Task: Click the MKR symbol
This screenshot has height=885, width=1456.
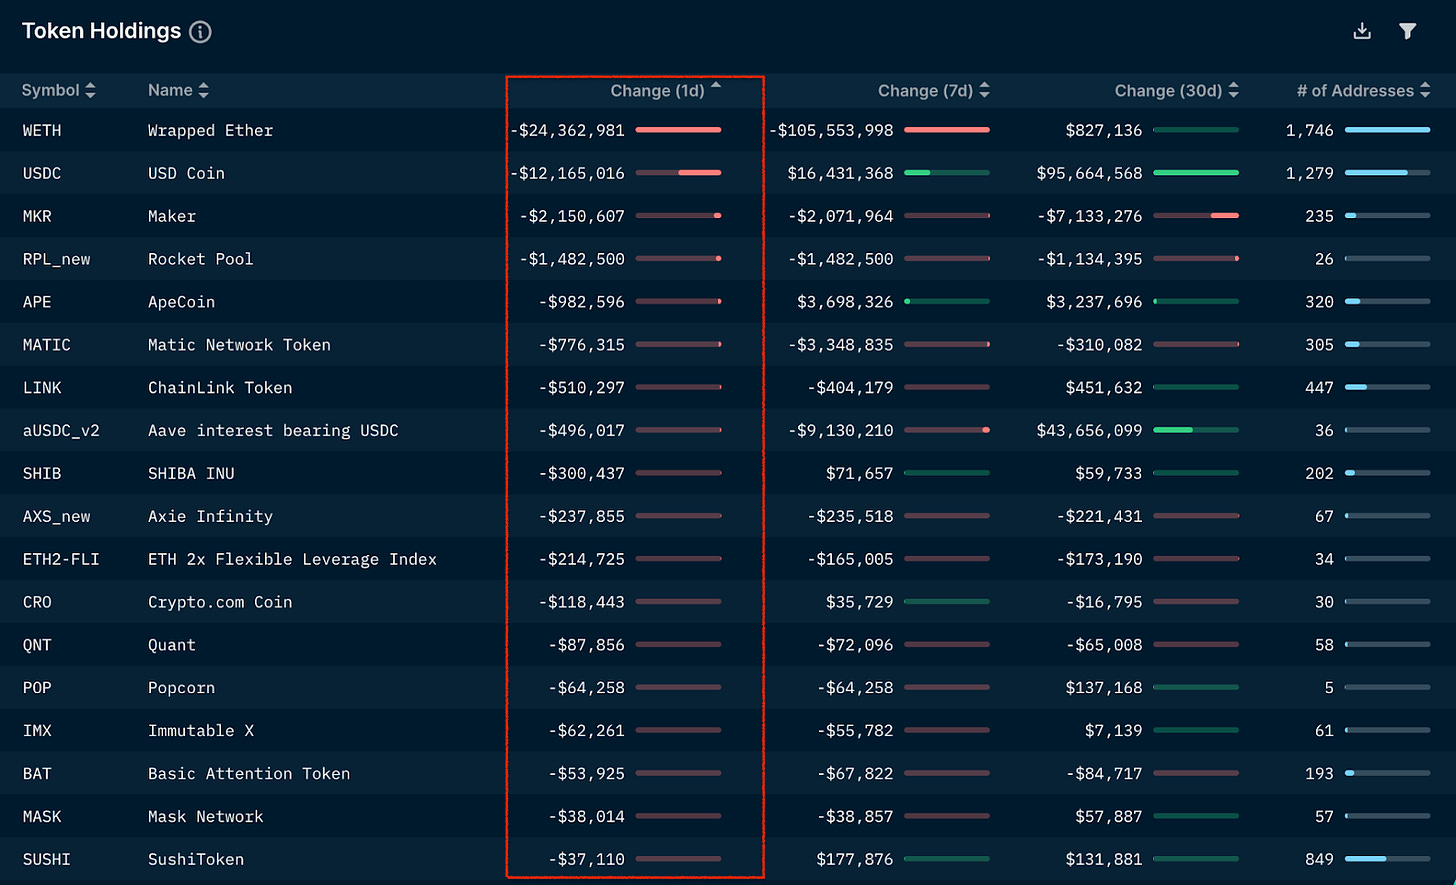Action: (39, 216)
